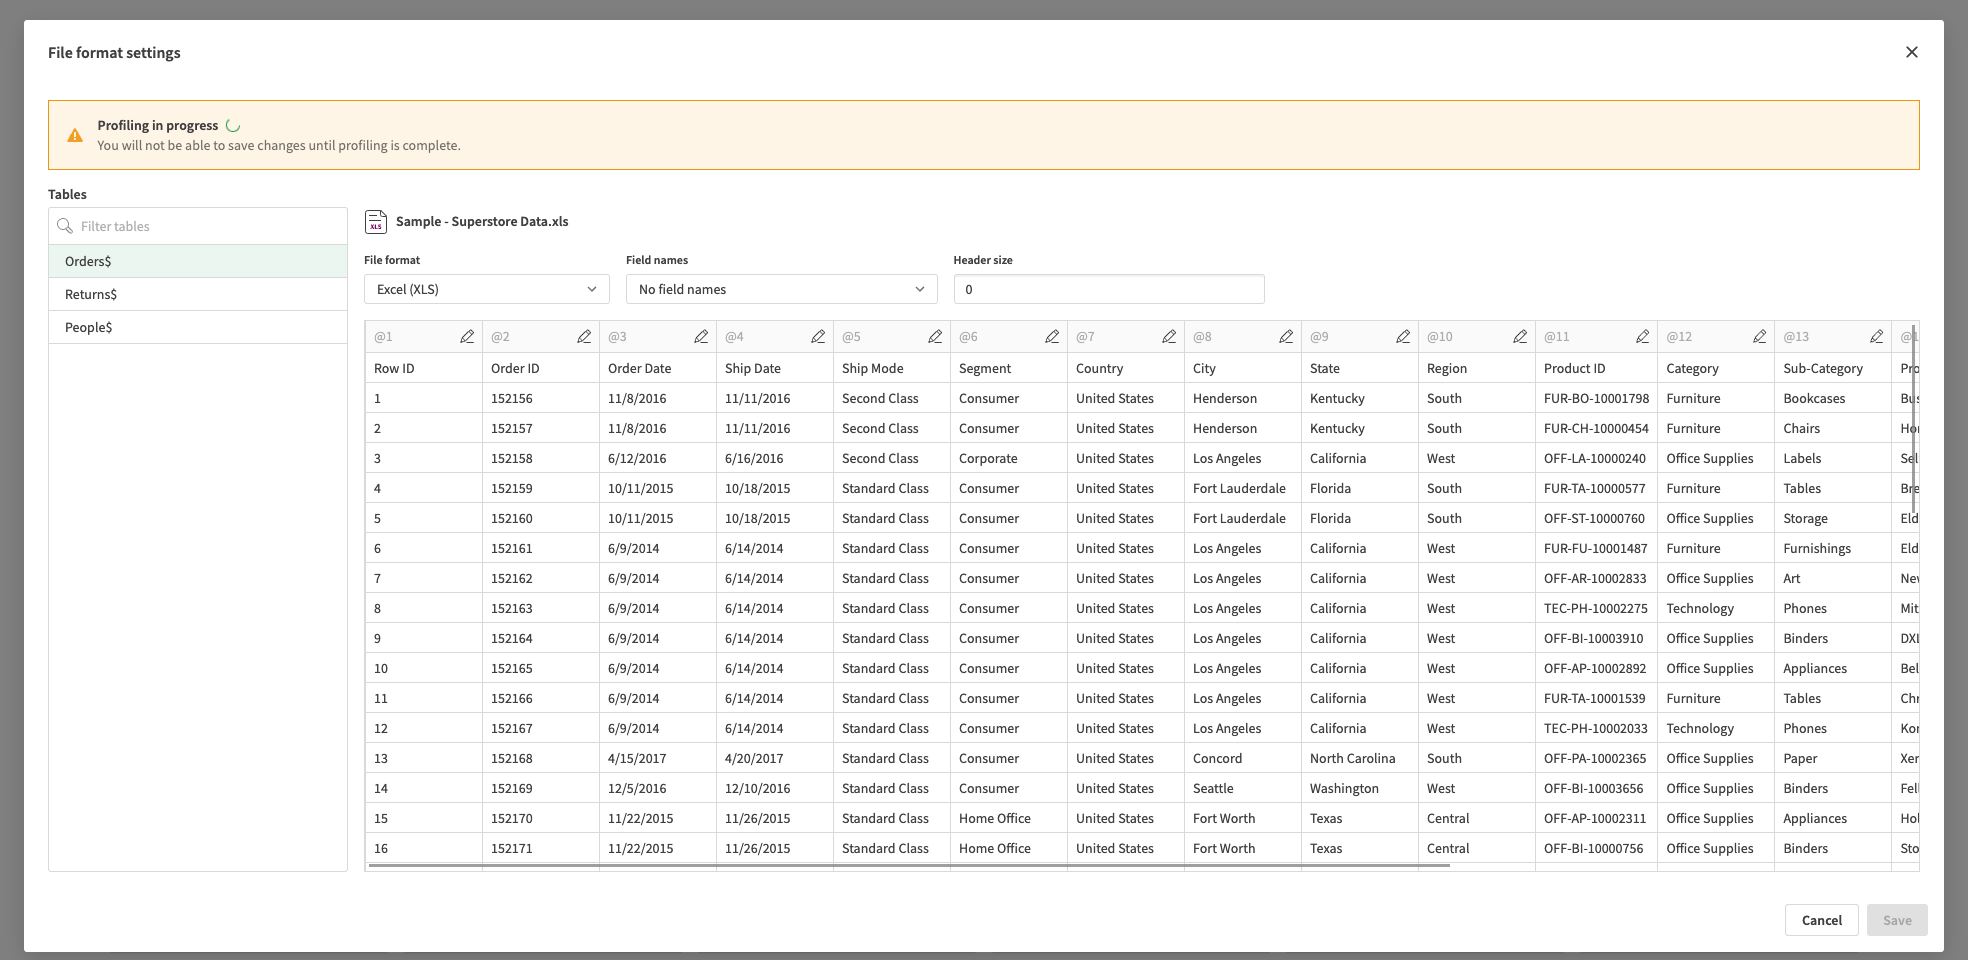Click the '4/15/2017' order date cell

point(657,758)
